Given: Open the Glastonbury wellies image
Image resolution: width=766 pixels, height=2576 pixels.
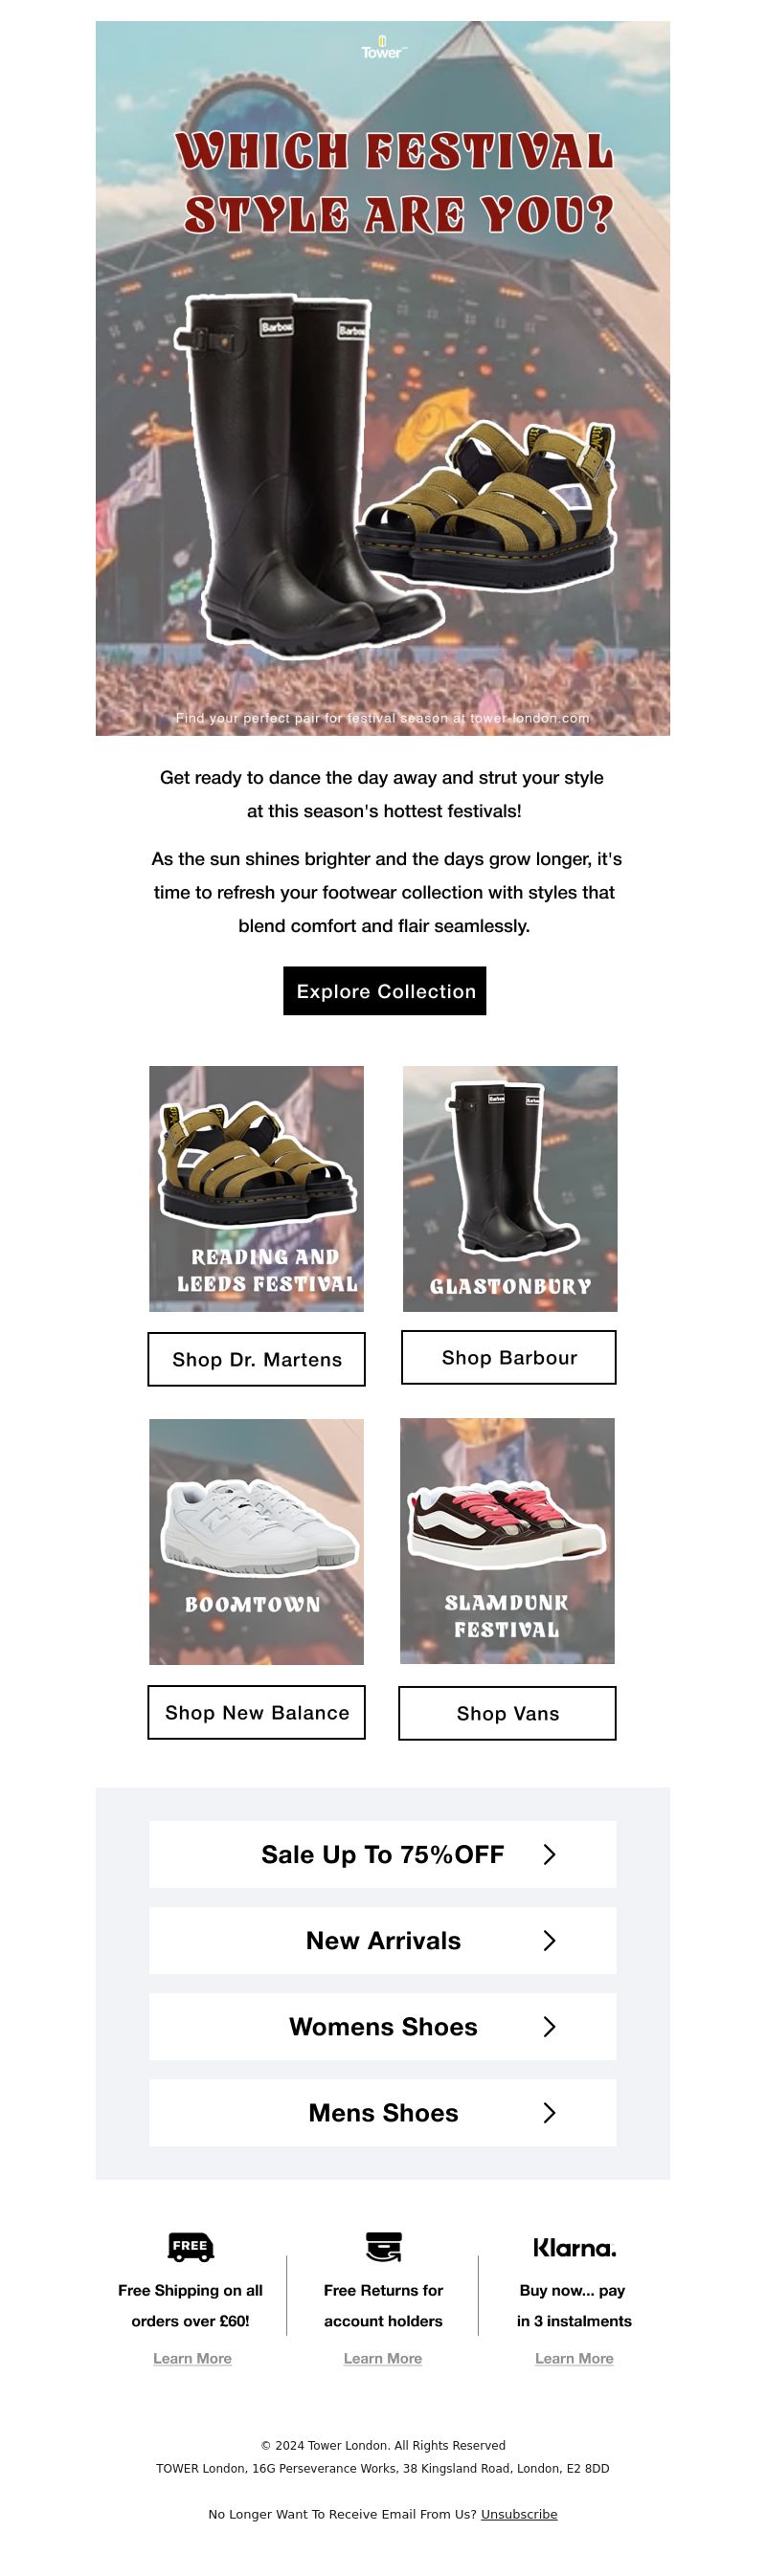Looking at the screenshot, I should [510, 1188].
